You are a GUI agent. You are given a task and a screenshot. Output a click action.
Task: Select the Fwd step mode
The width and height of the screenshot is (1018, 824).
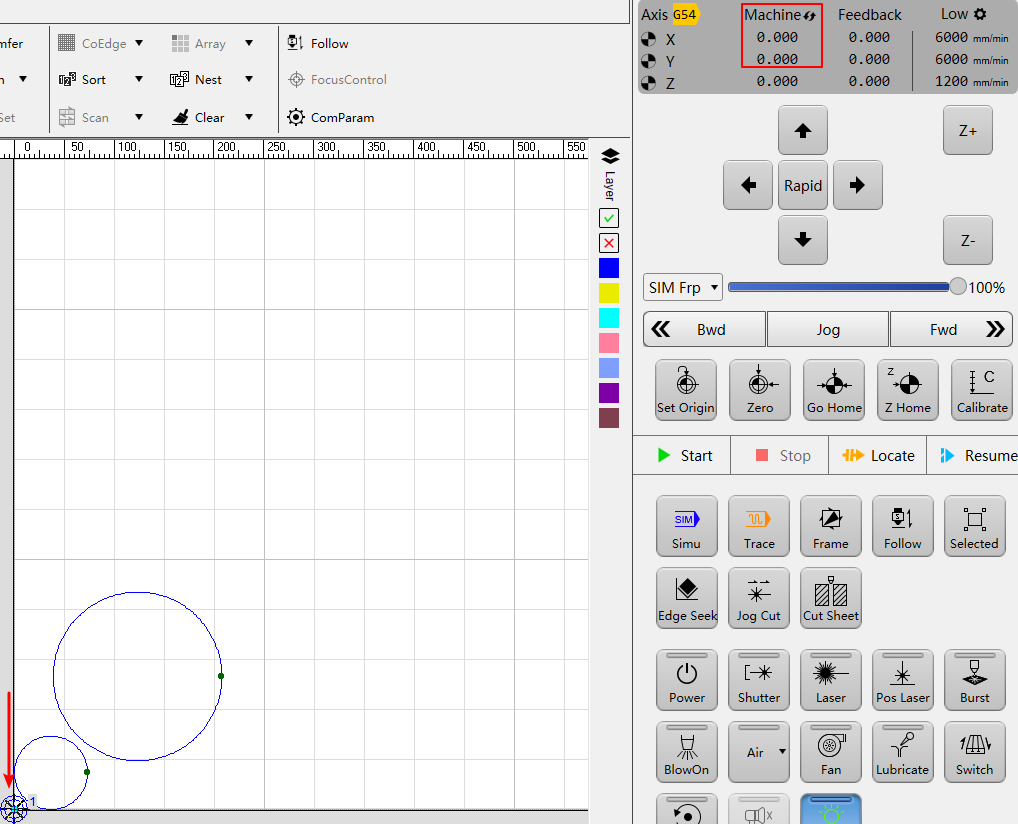tap(951, 329)
